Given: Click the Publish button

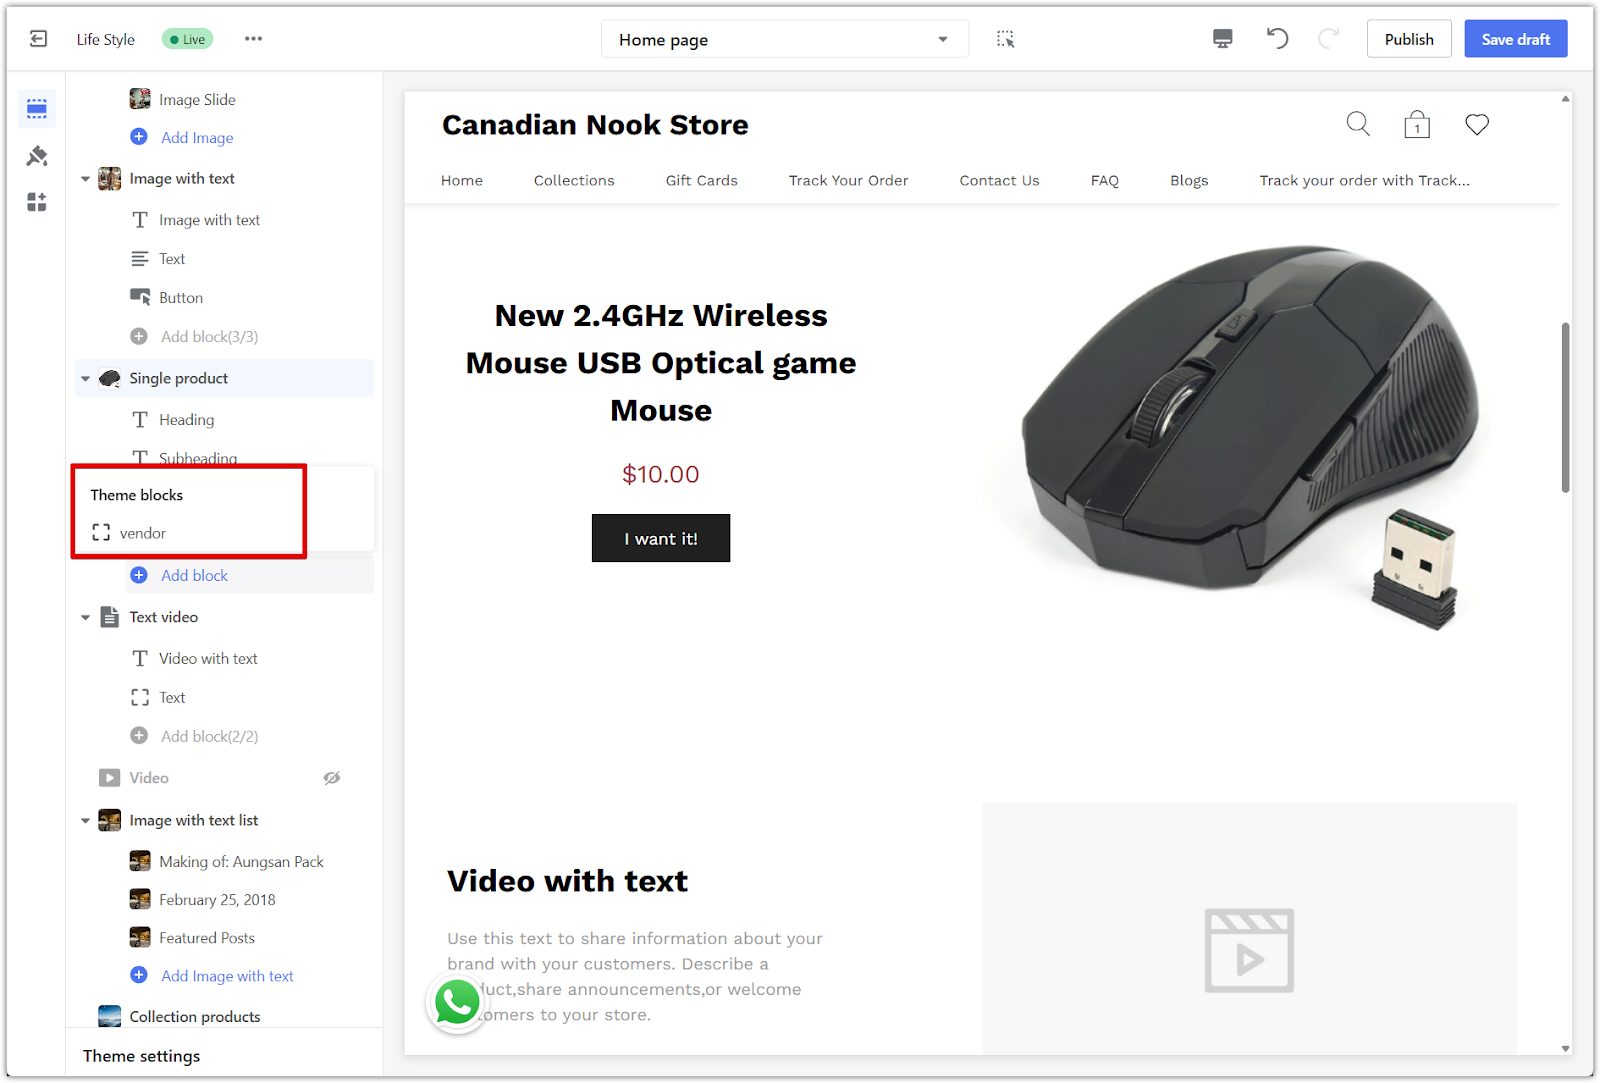Looking at the screenshot, I should click(1409, 39).
